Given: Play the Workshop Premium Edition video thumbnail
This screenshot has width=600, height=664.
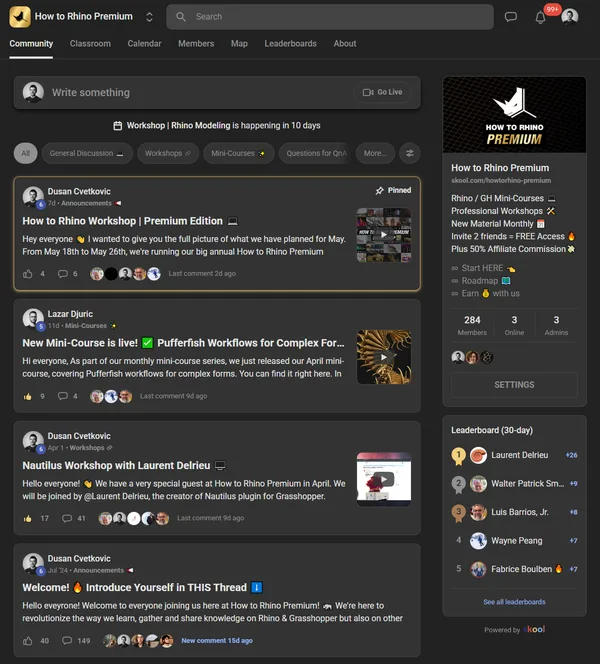Looking at the screenshot, I should (384, 235).
